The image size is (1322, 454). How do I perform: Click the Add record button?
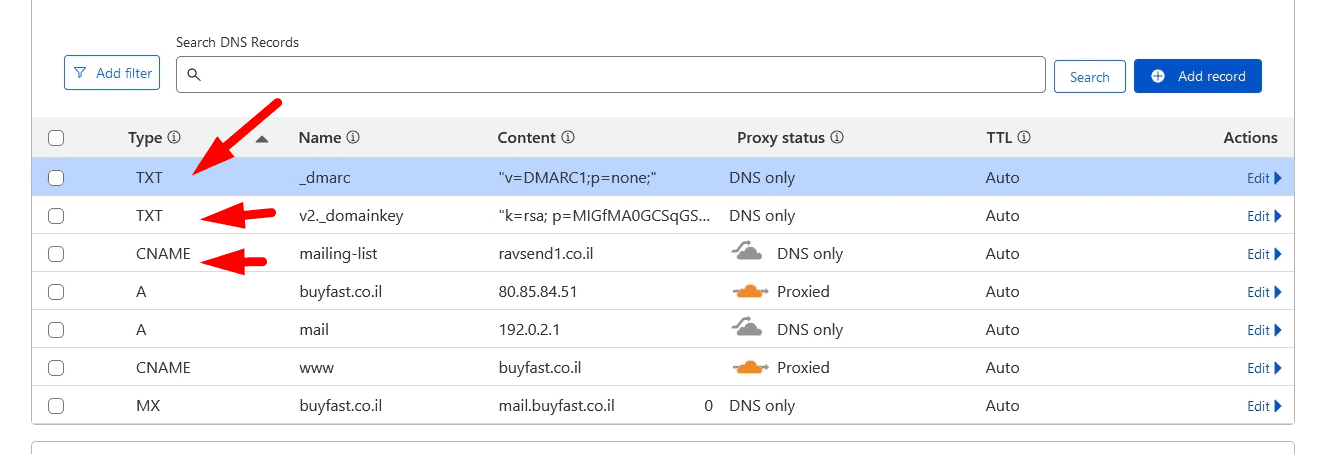point(1198,76)
